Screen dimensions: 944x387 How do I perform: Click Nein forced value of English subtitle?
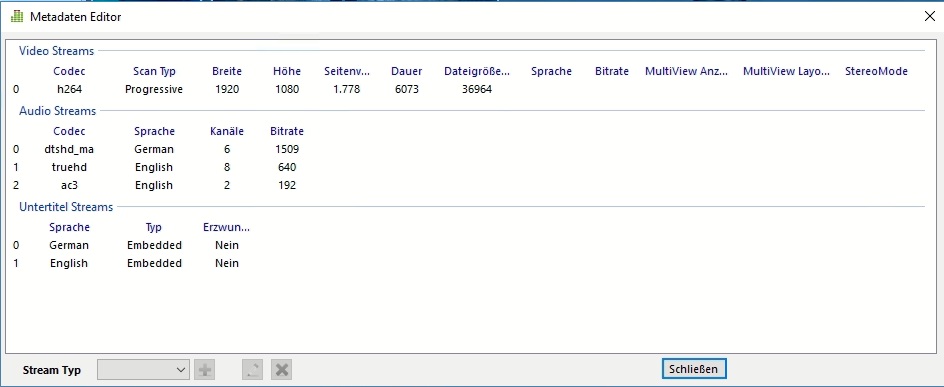pyautogui.click(x=227, y=263)
